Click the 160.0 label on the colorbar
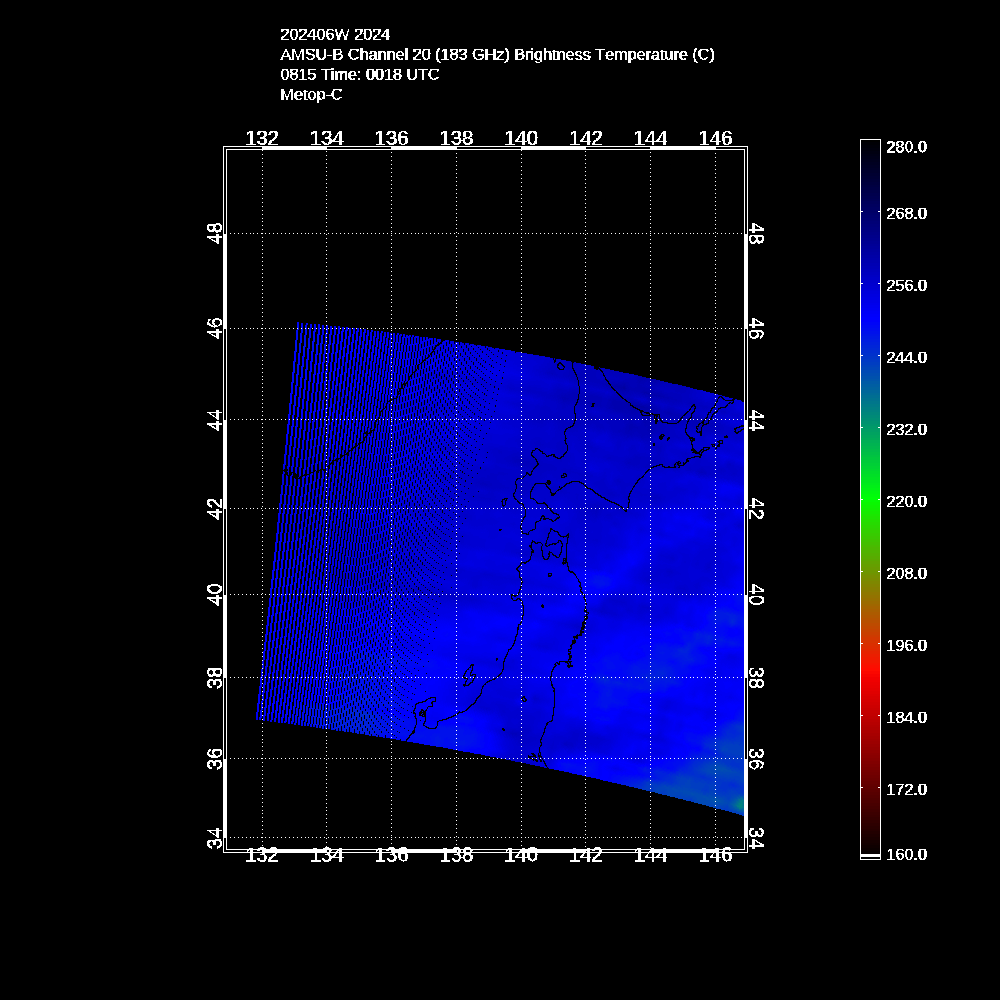1000x1000 pixels. tap(906, 854)
